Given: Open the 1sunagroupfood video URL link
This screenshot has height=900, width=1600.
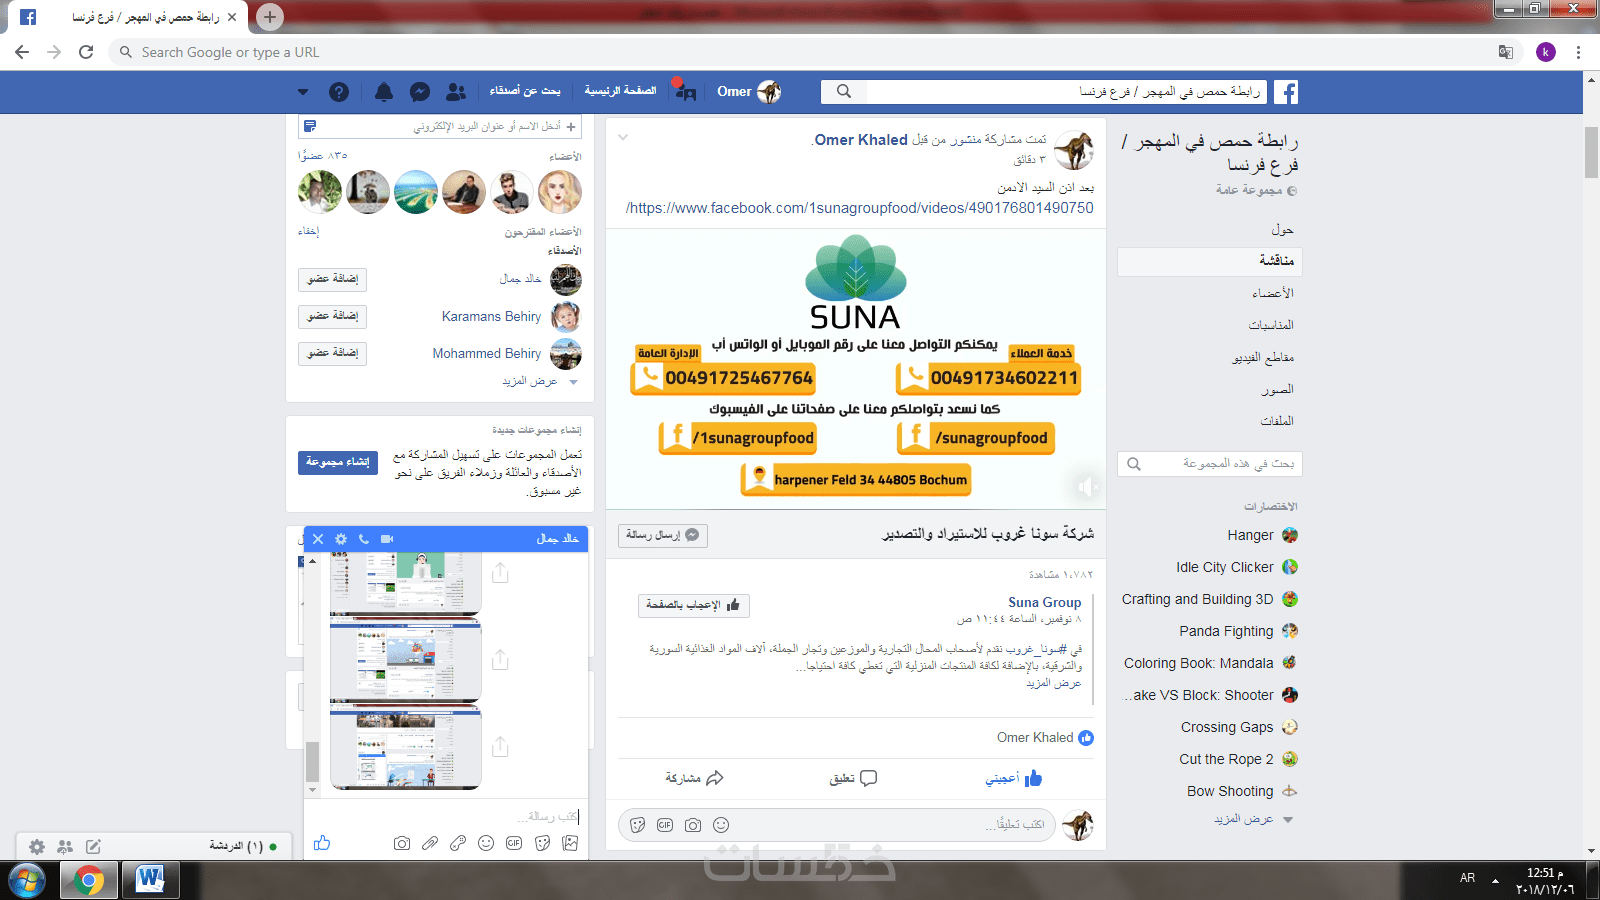Looking at the screenshot, I should [860, 208].
